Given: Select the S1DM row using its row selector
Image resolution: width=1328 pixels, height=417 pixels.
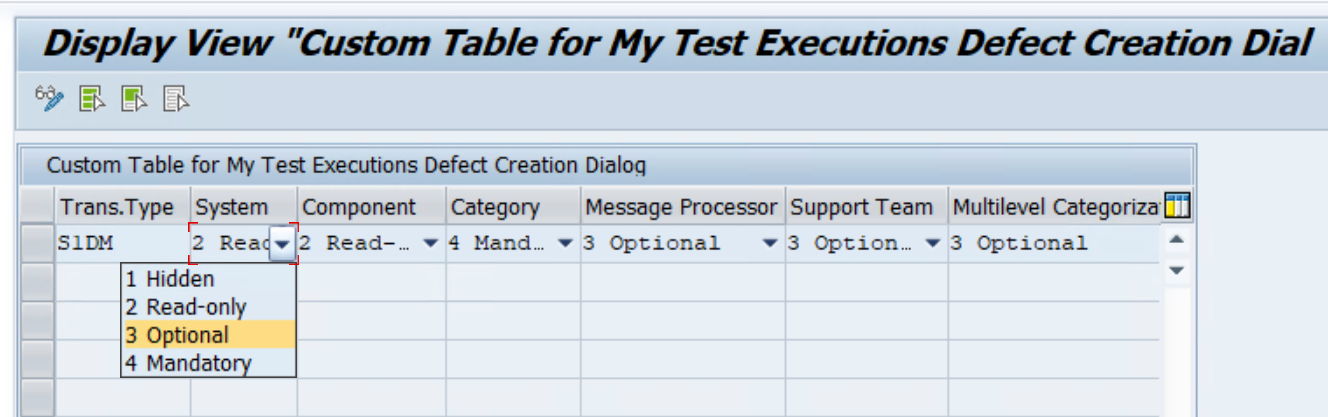Looking at the screenshot, I should coord(39,243).
